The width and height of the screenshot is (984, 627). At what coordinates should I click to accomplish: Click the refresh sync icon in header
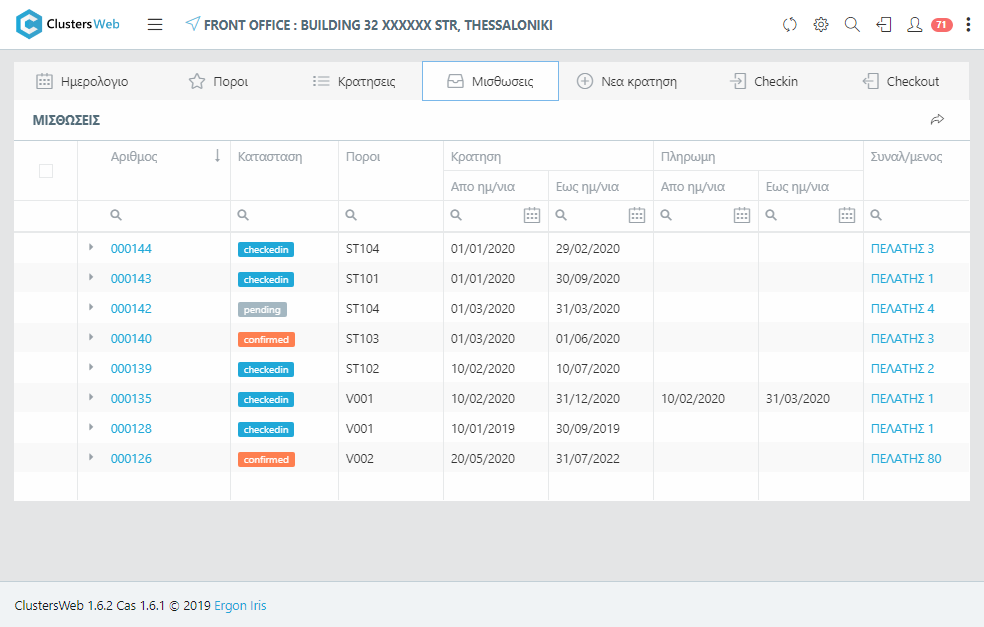(x=790, y=25)
